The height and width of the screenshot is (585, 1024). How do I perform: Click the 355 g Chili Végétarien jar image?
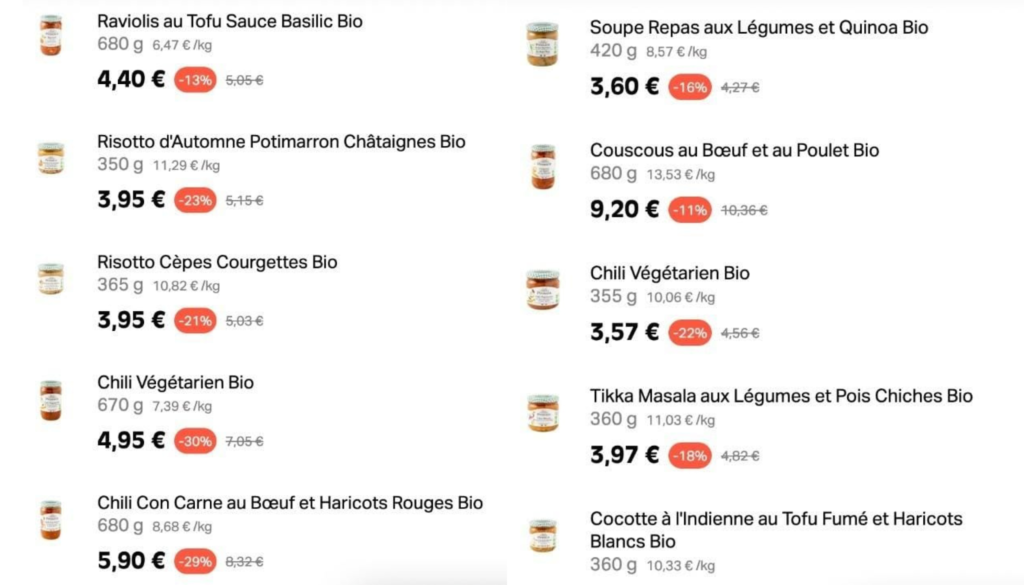(x=543, y=289)
